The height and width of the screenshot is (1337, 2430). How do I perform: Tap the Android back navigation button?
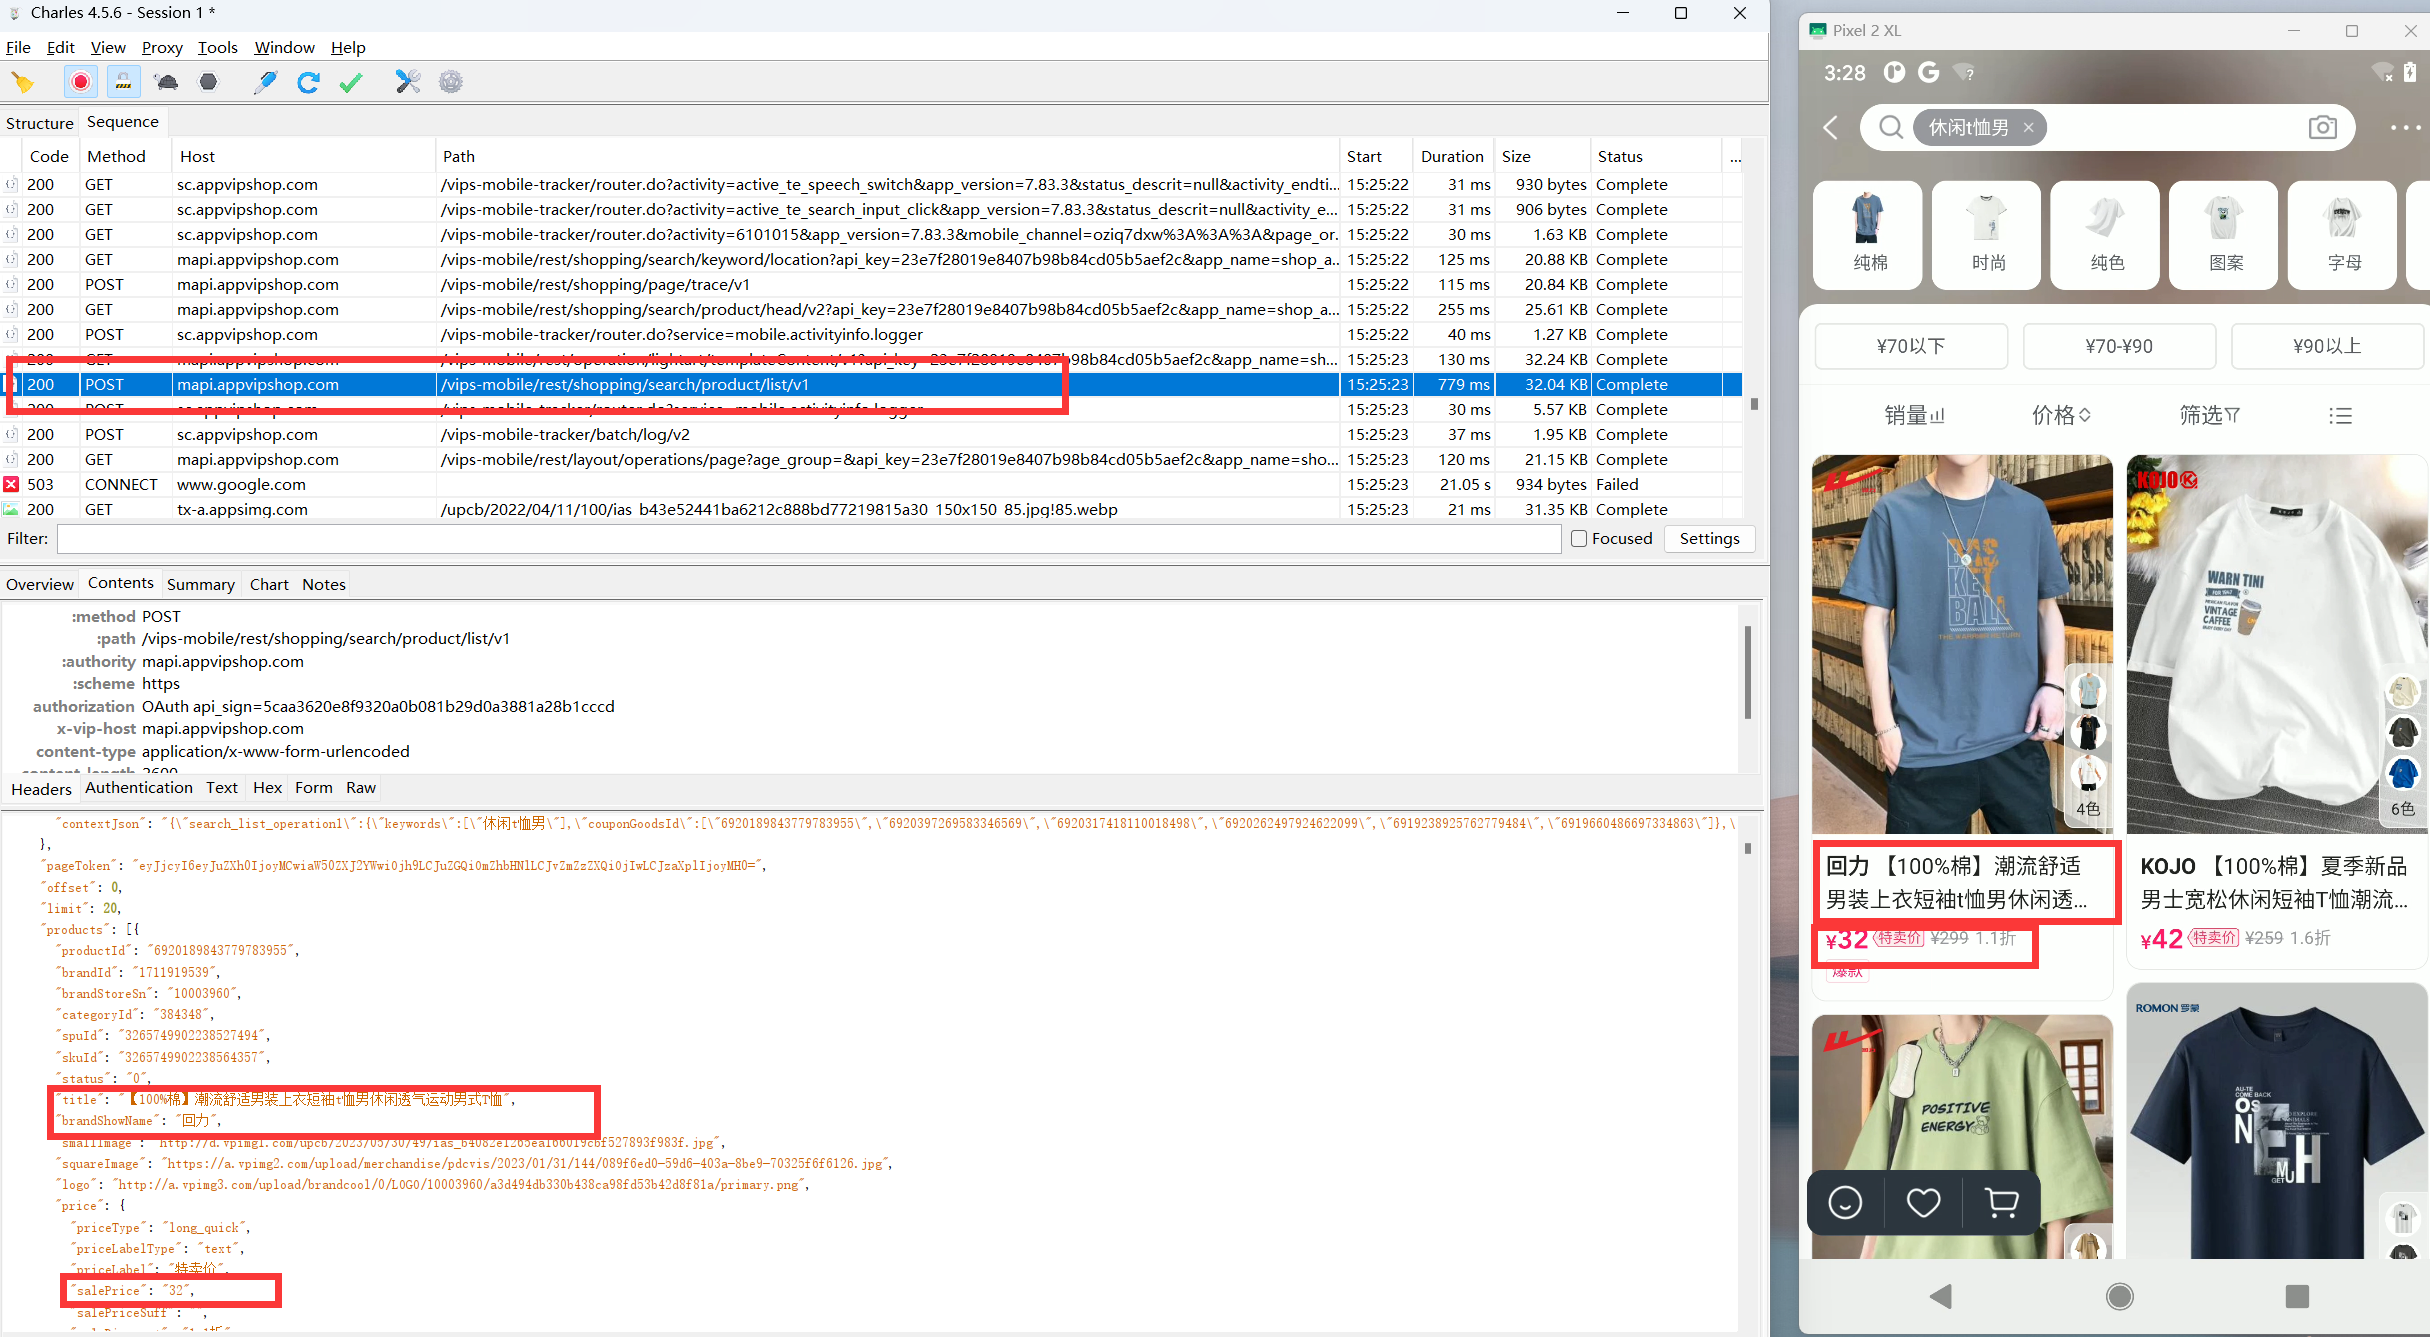[x=1941, y=1296]
